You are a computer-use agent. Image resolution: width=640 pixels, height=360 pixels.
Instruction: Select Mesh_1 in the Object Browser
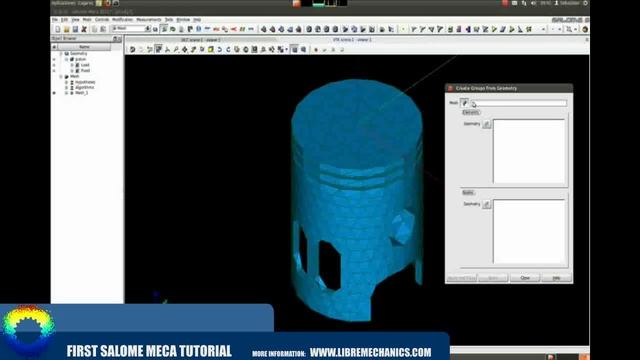[82, 93]
